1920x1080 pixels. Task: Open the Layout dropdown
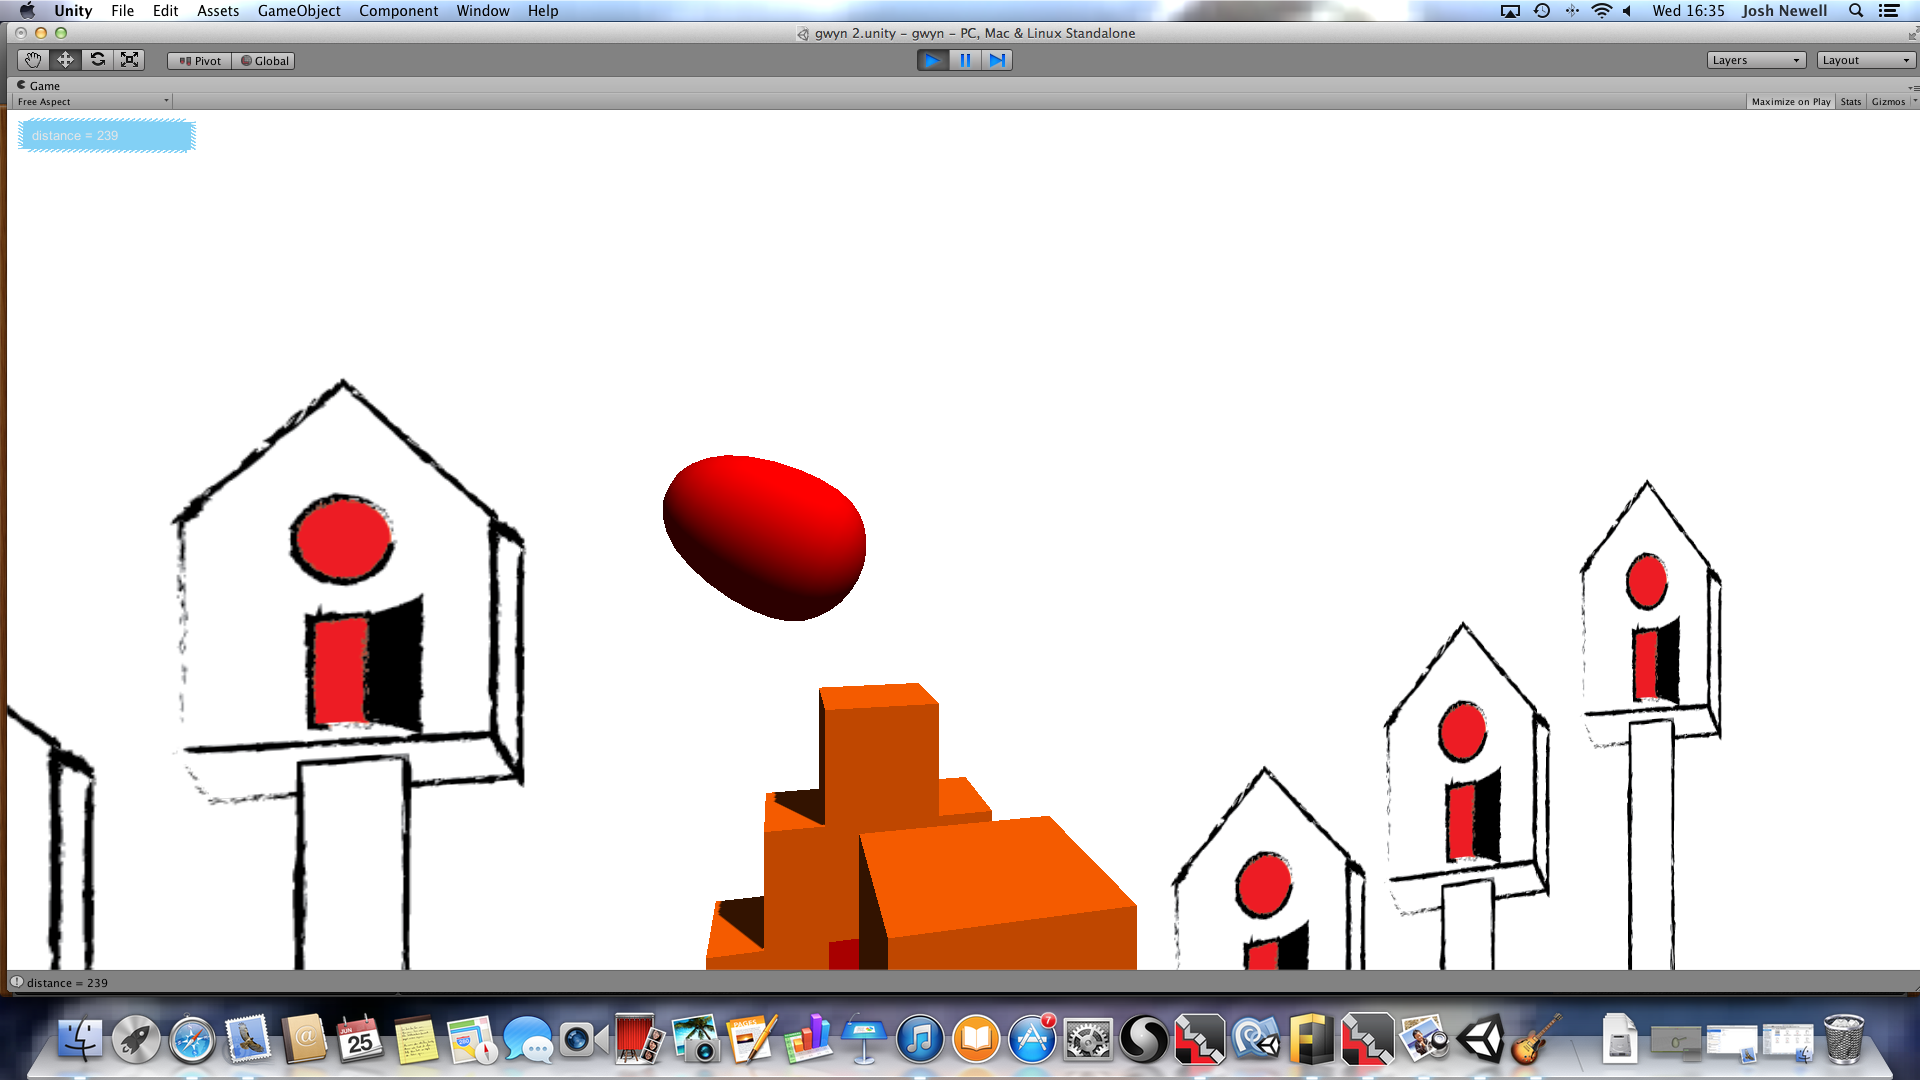[1865, 60]
